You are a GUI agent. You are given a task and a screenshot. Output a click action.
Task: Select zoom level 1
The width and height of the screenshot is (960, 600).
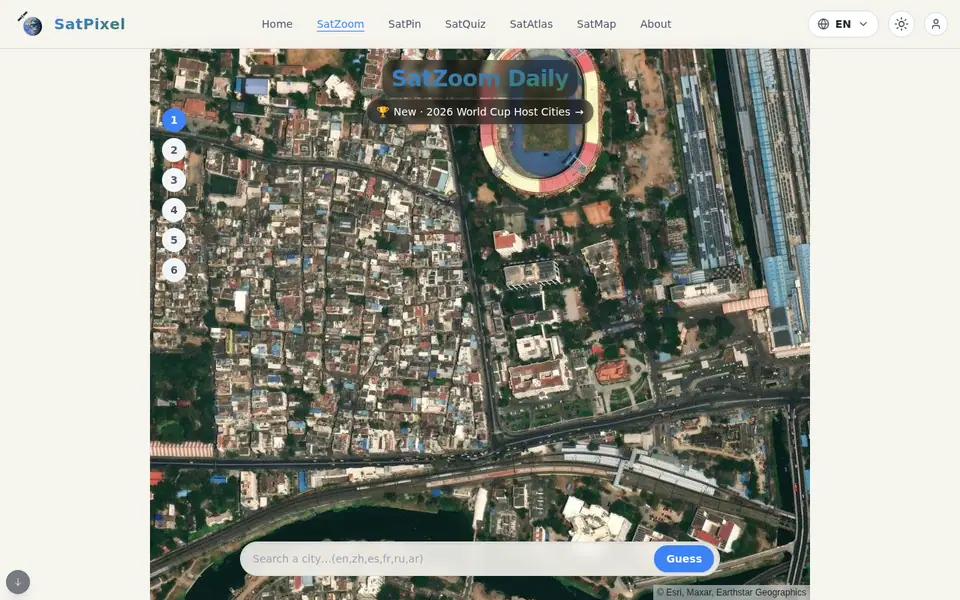tap(174, 120)
